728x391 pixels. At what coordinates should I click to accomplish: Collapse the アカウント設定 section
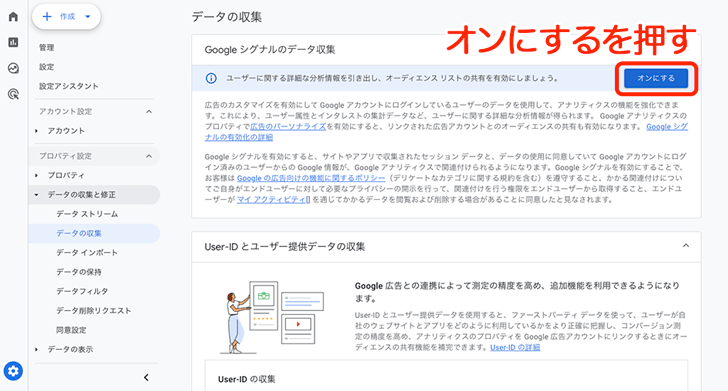pos(149,111)
